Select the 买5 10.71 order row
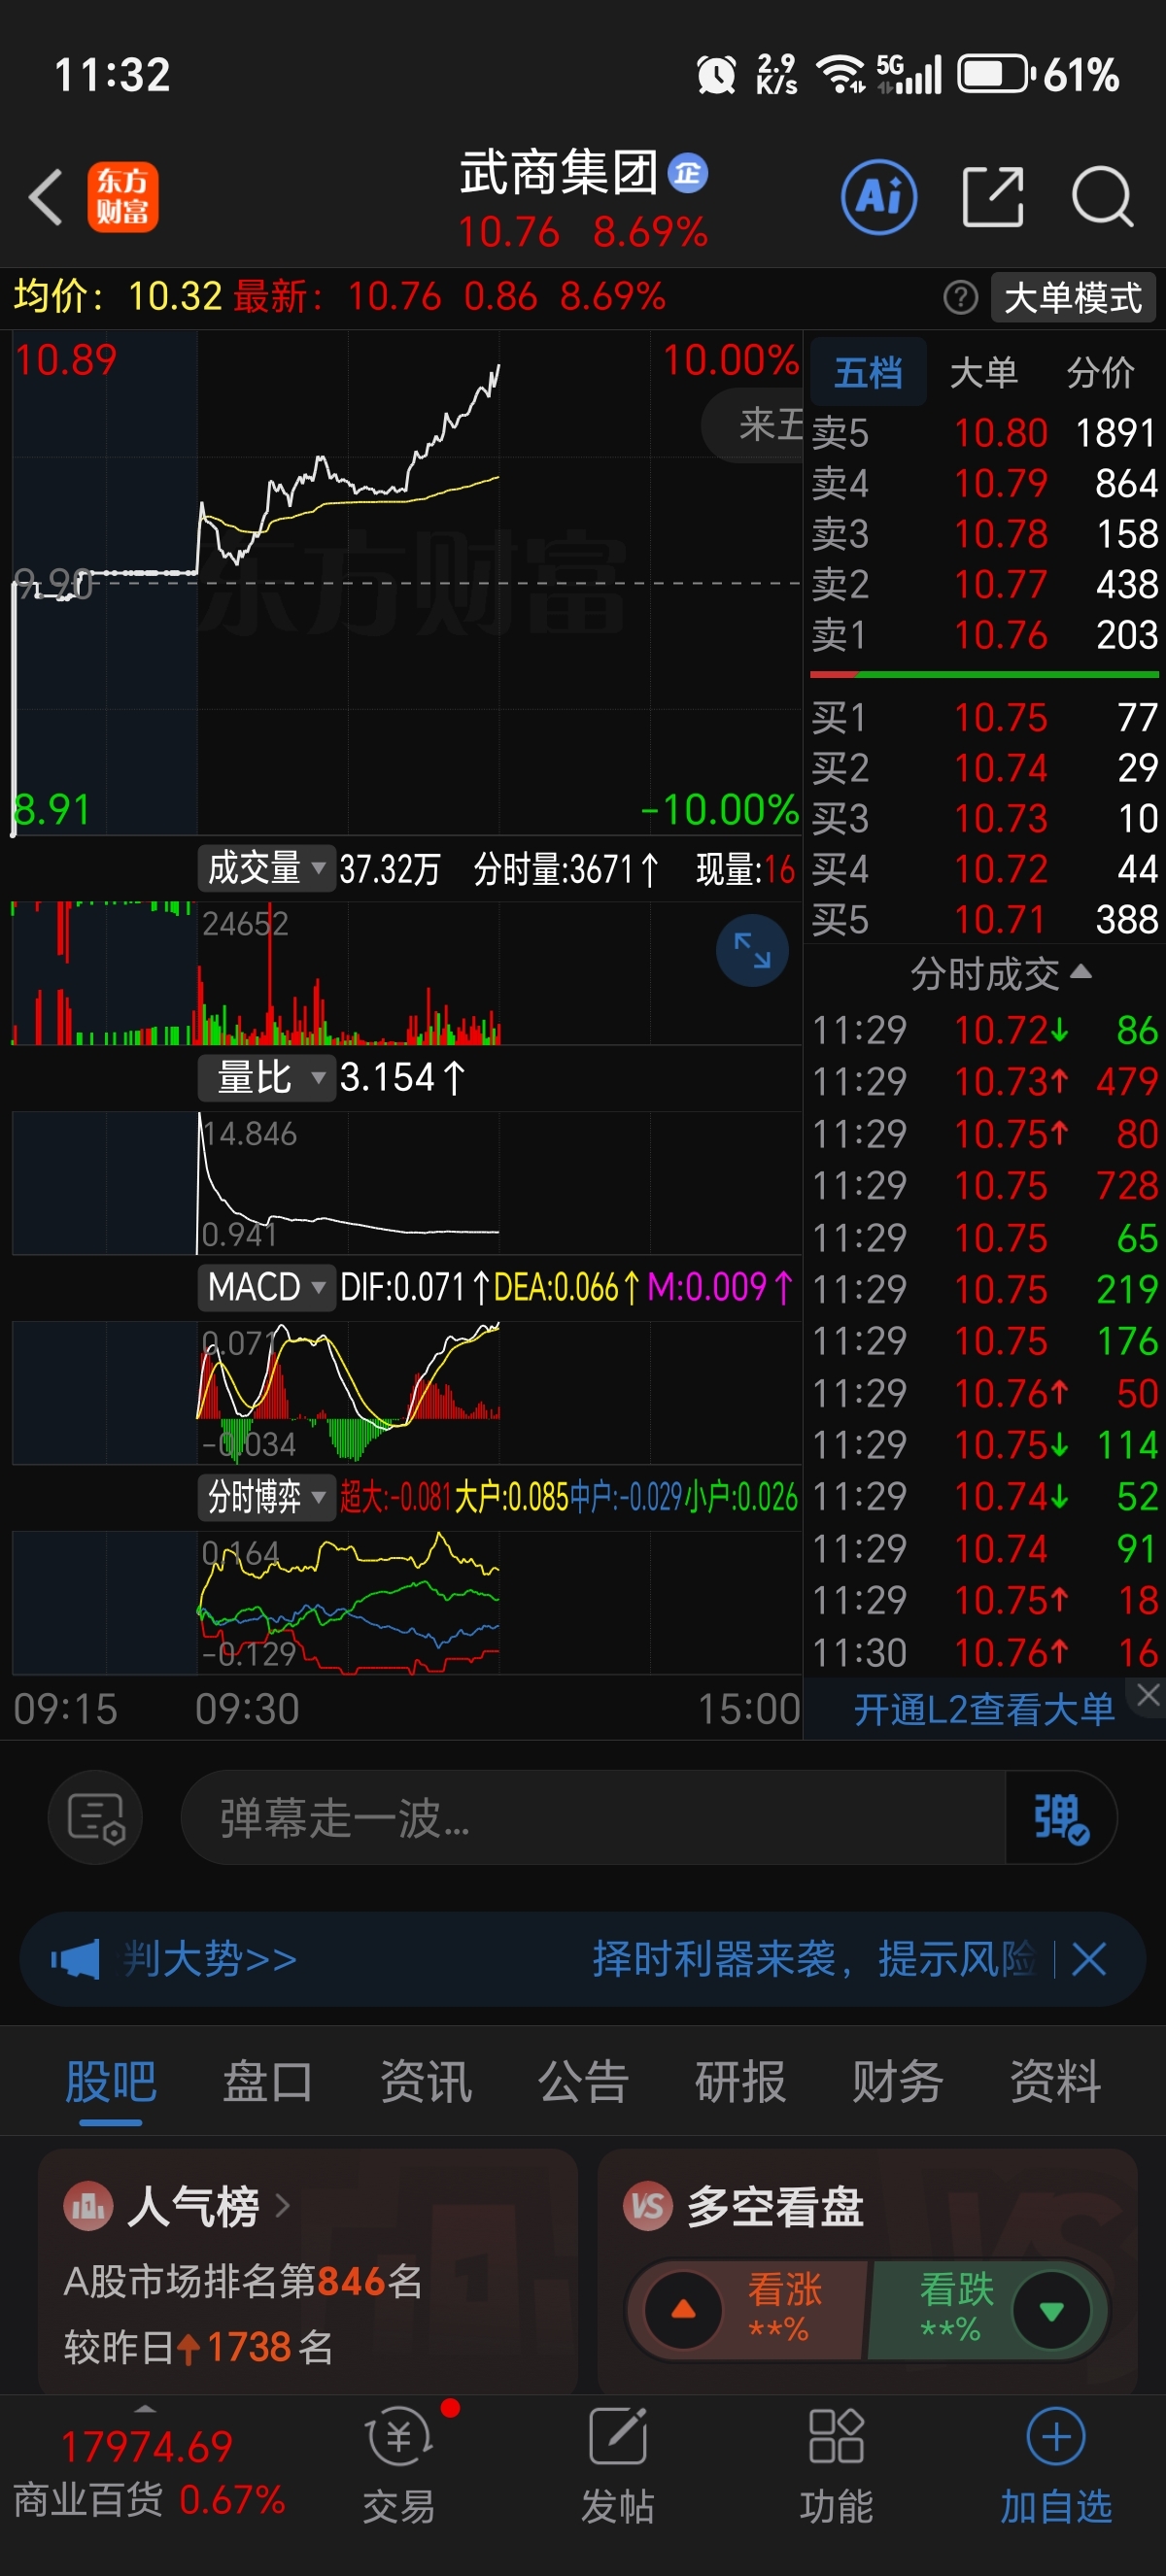This screenshot has height=2576, width=1166. pos(984,919)
